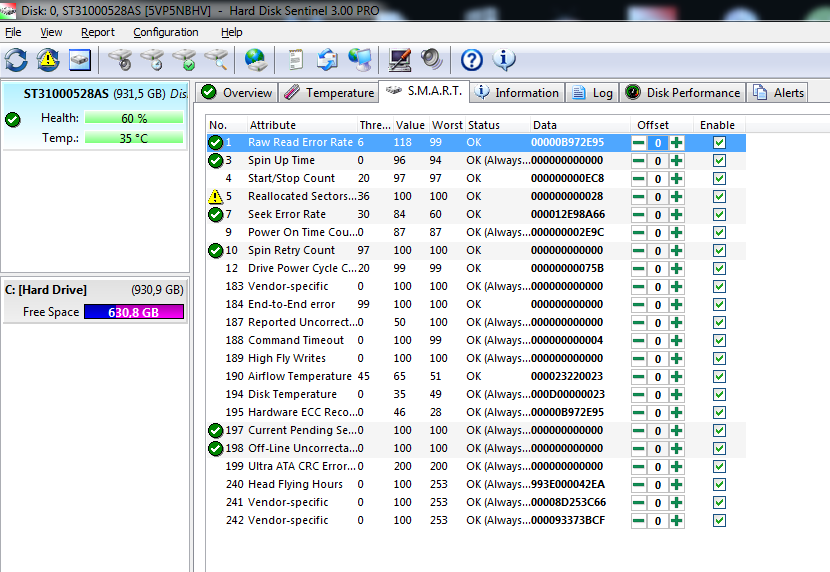Open the disk alert warning toolbar icon

[x=48, y=60]
